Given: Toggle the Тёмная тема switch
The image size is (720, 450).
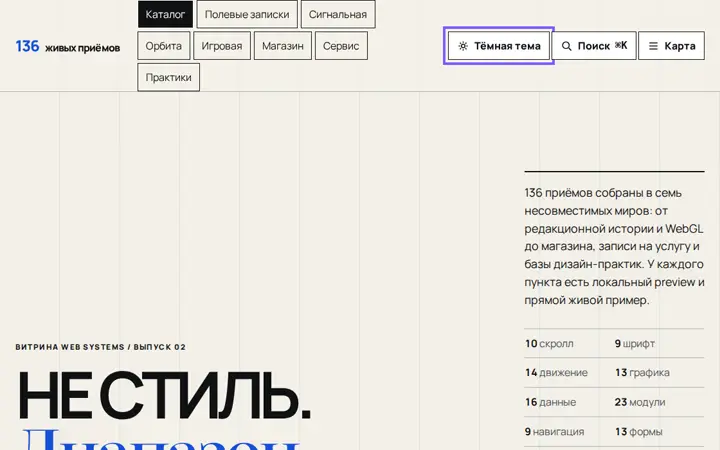Looking at the screenshot, I should pyautogui.click(x=499, y=45).
